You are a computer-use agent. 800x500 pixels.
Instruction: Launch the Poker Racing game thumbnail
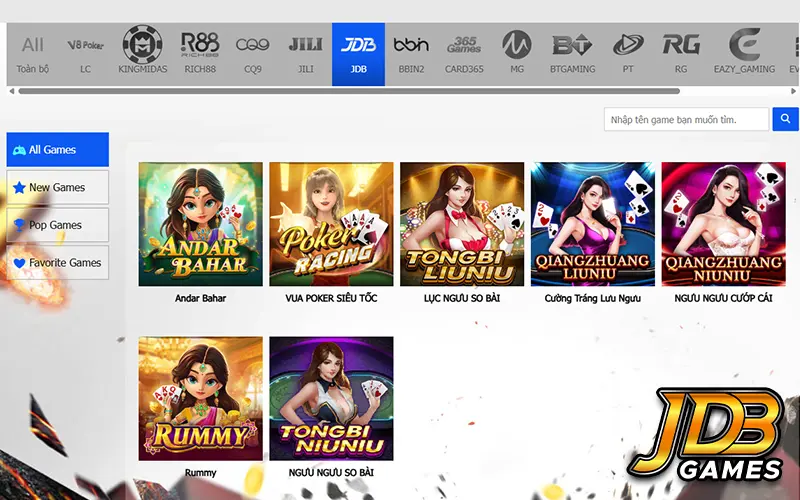331,224
